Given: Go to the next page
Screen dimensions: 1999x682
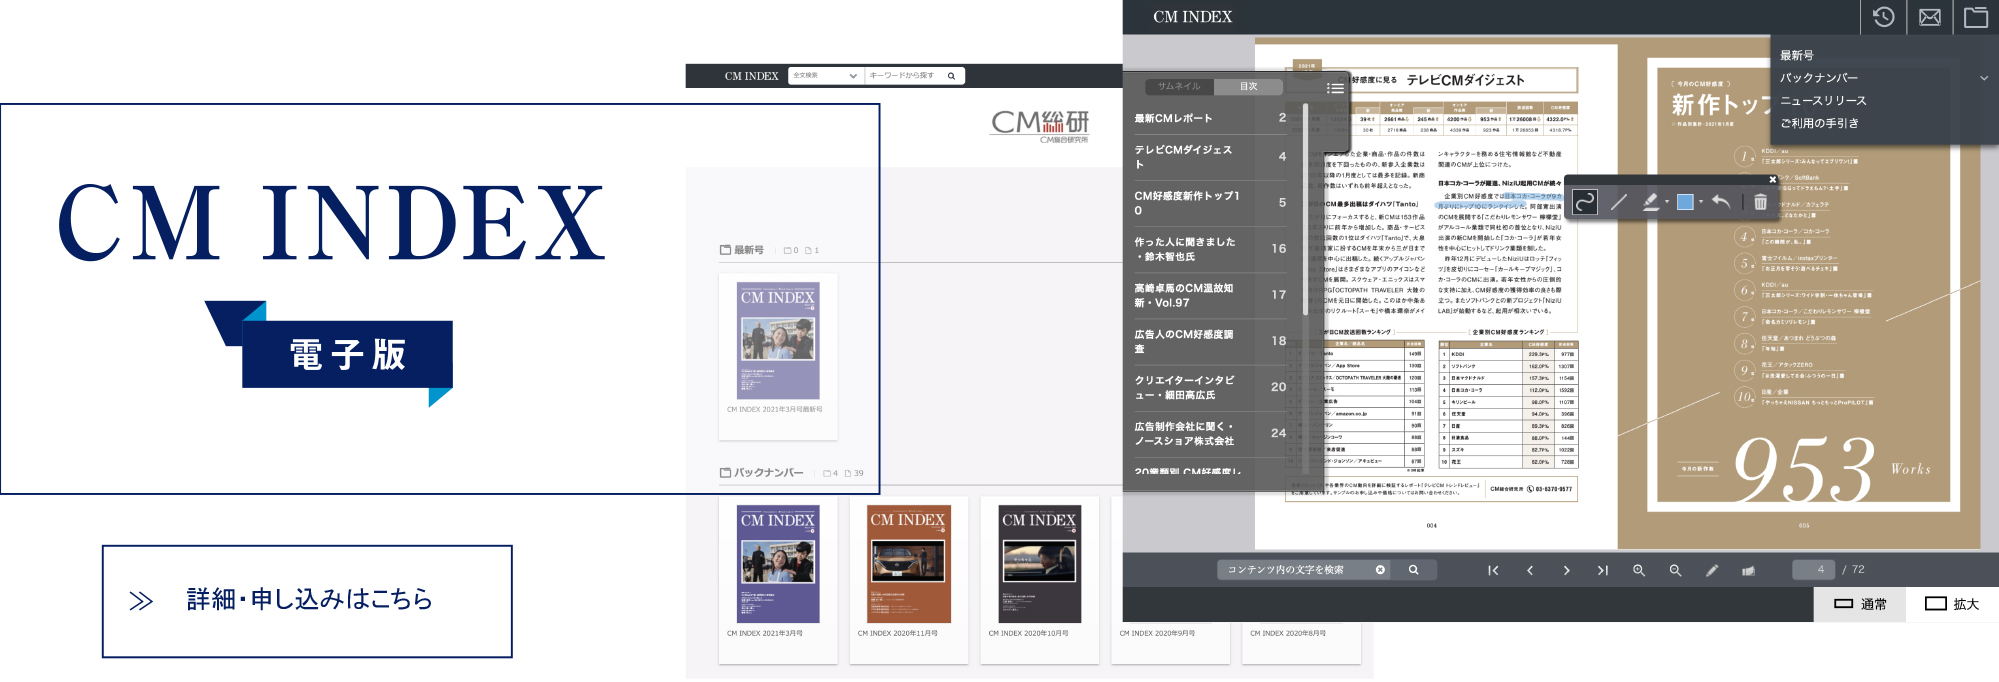Looking at the screenshot, I should coord(1566,570).
